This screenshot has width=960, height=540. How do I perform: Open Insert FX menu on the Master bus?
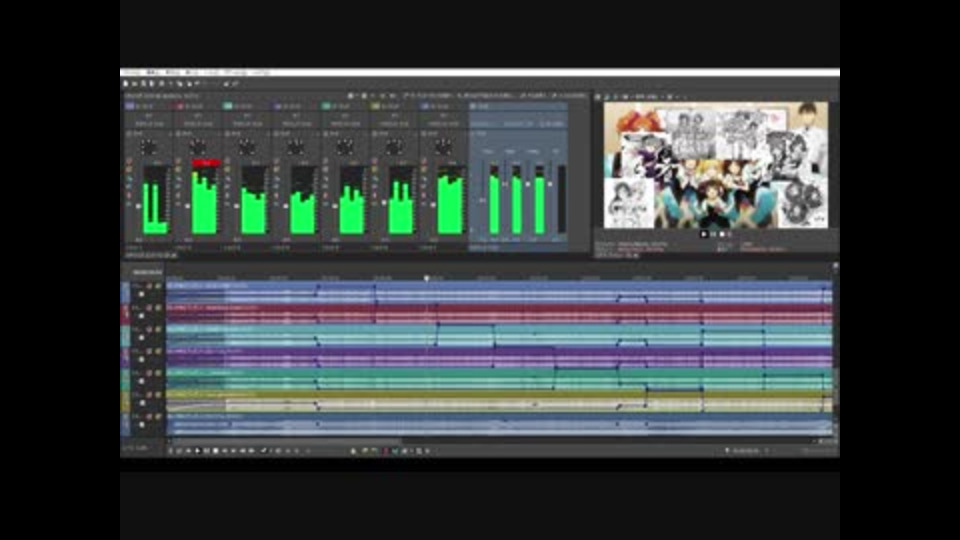481,133
